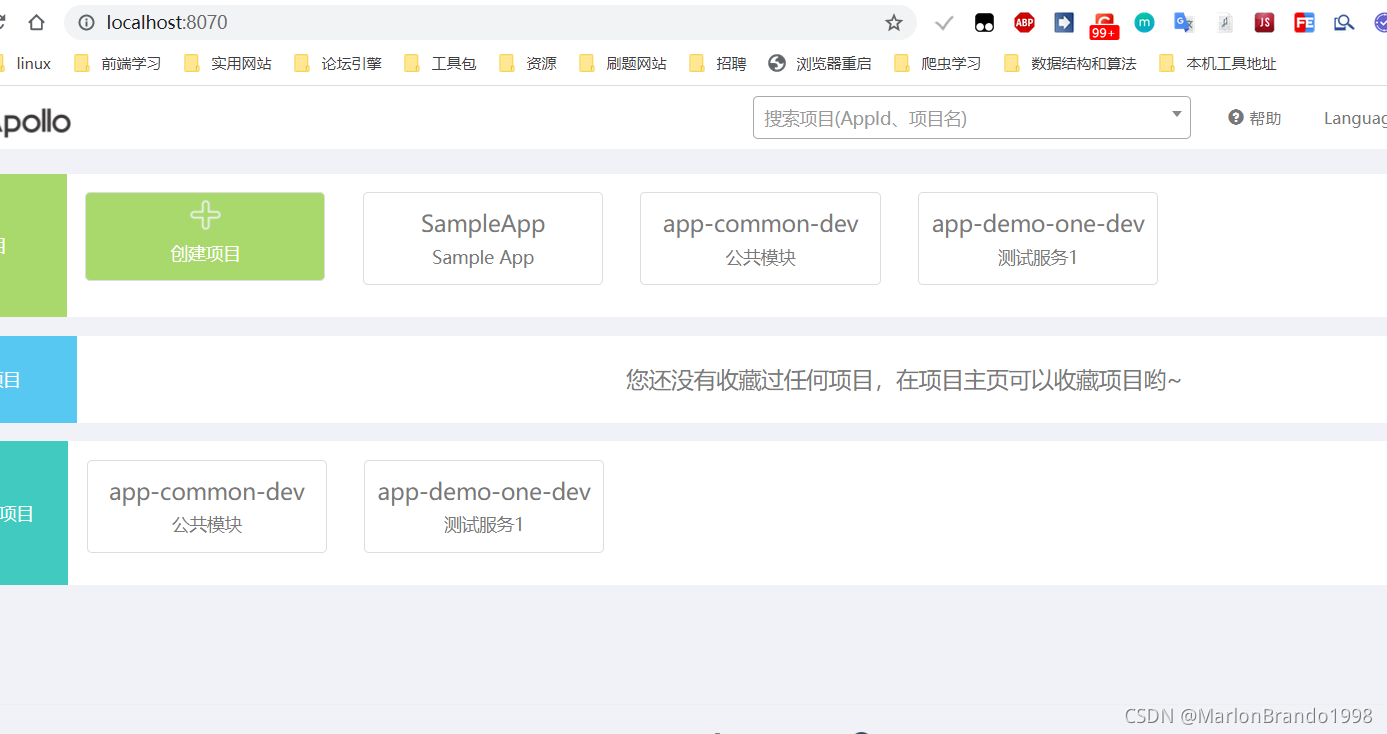1387x734 pixels.
Task: Expand the project search dropdown arrow
Action: click(1177, 114)
